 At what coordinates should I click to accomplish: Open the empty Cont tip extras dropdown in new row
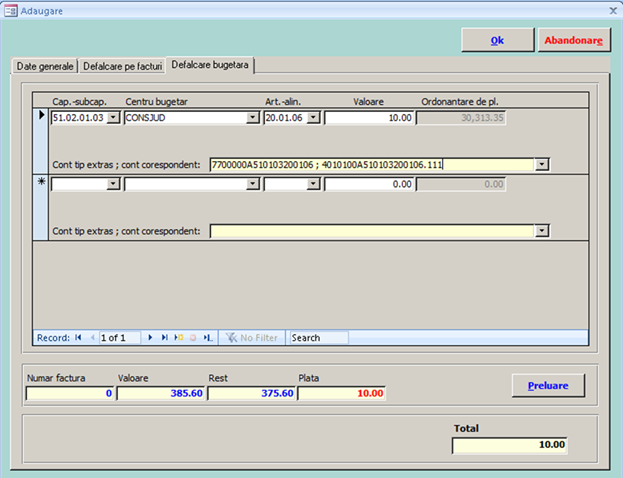pyautogui.click(x=542, y=231)
